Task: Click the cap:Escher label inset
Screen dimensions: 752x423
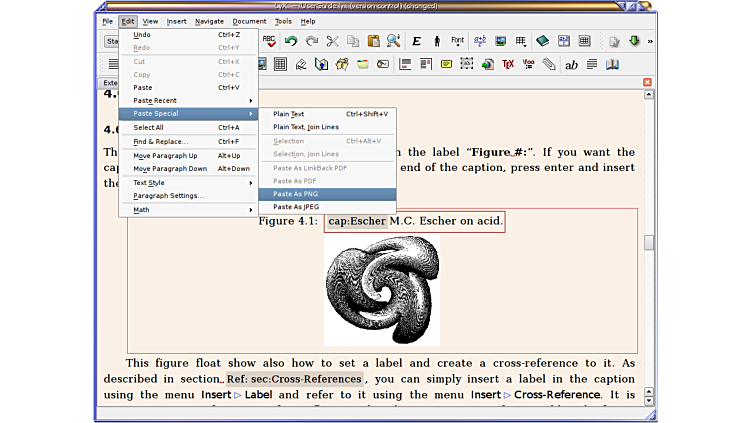Action: 357,221
